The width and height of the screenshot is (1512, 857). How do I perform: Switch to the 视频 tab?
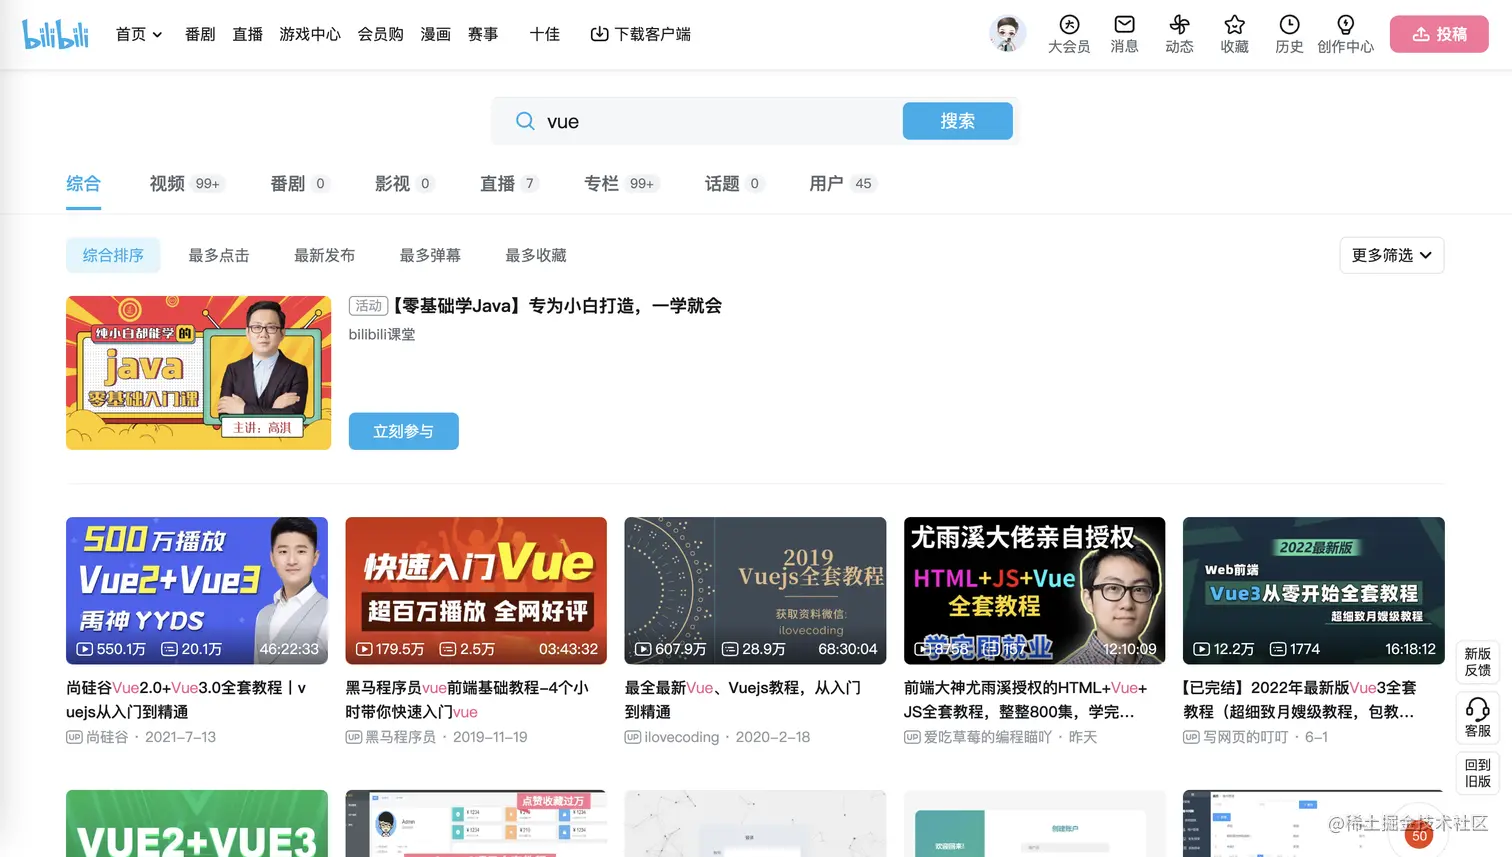186,183
